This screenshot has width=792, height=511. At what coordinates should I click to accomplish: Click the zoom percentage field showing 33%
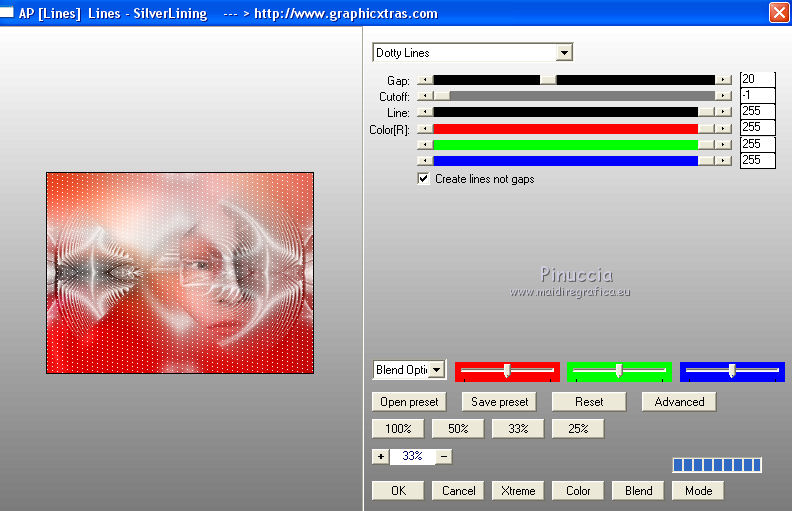412,456
